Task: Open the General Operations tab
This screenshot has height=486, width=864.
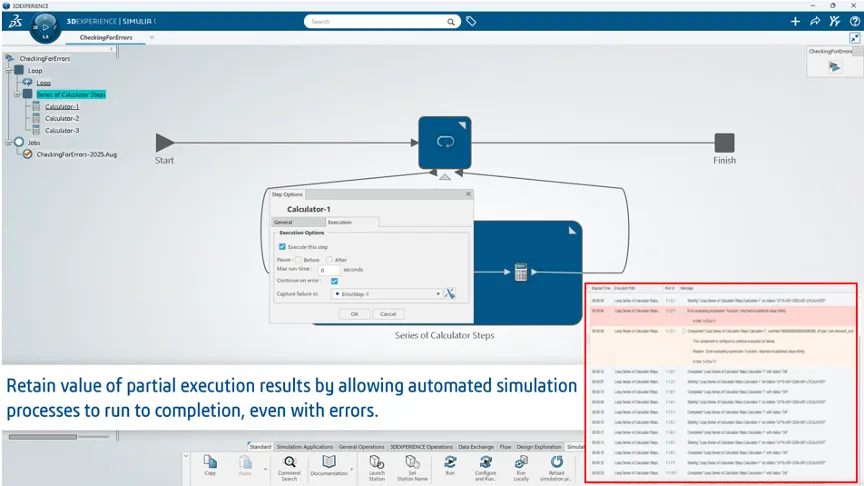Action: (361, 446)
